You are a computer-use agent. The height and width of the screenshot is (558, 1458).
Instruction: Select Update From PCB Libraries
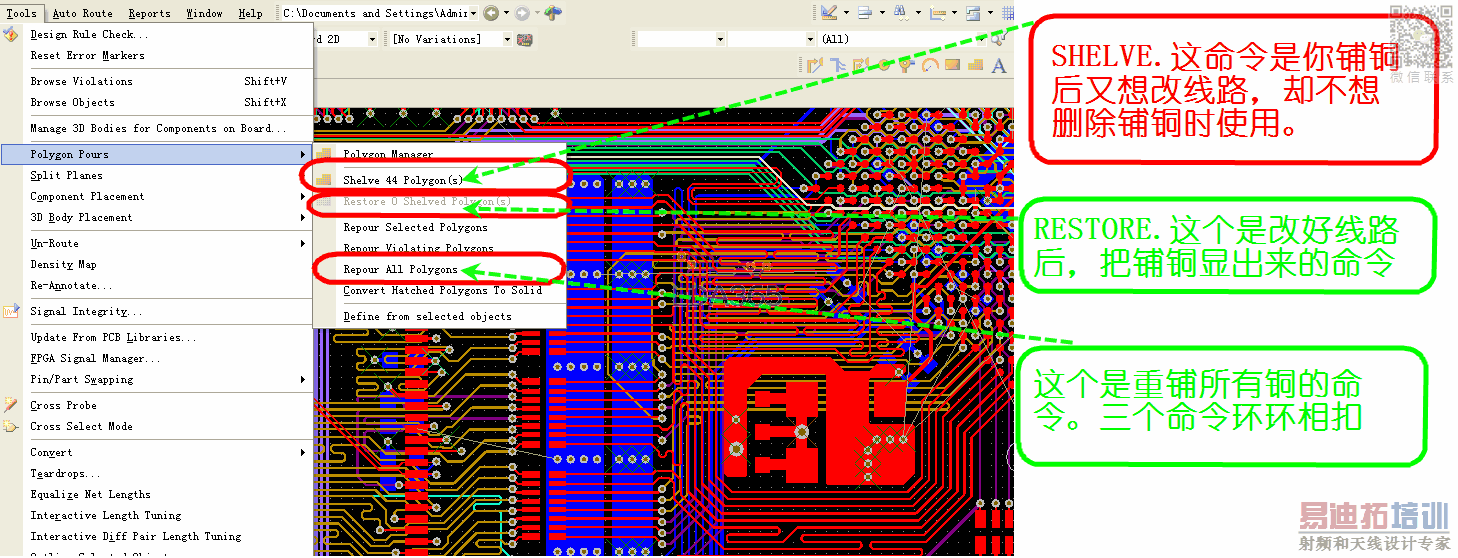point(113,338)
